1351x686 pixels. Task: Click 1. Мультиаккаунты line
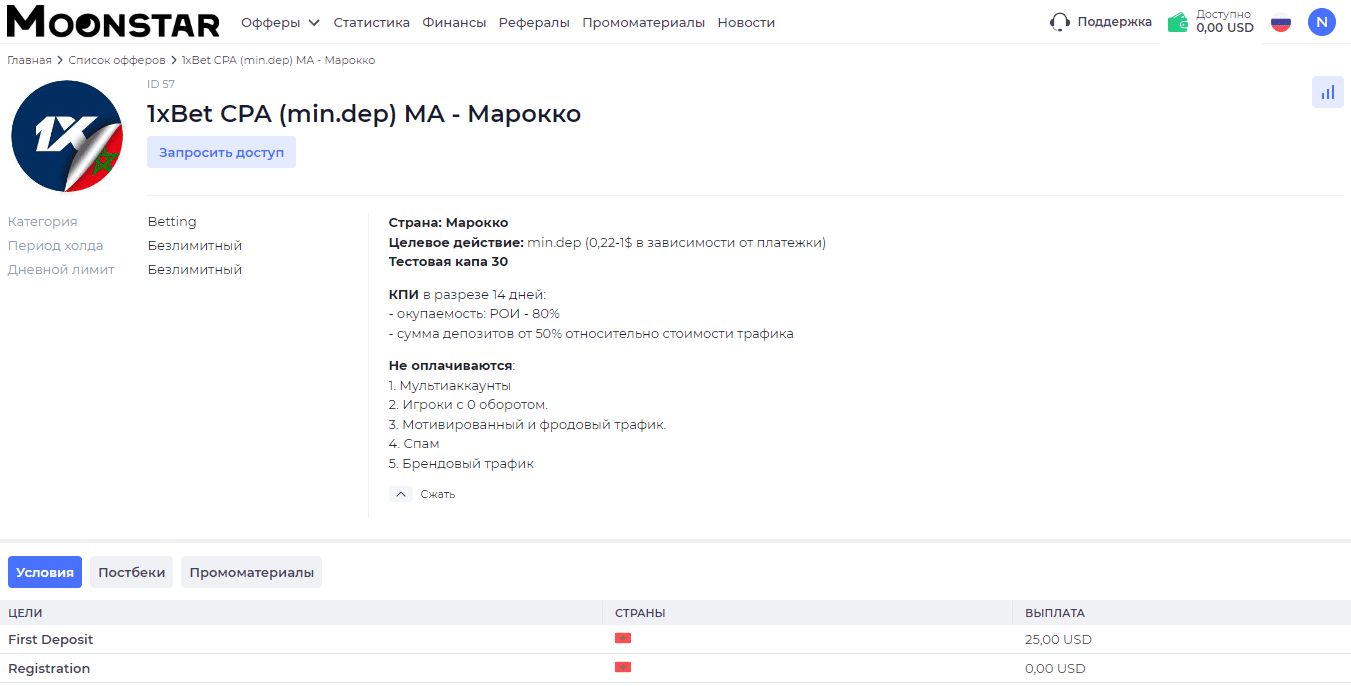(450, 385)
